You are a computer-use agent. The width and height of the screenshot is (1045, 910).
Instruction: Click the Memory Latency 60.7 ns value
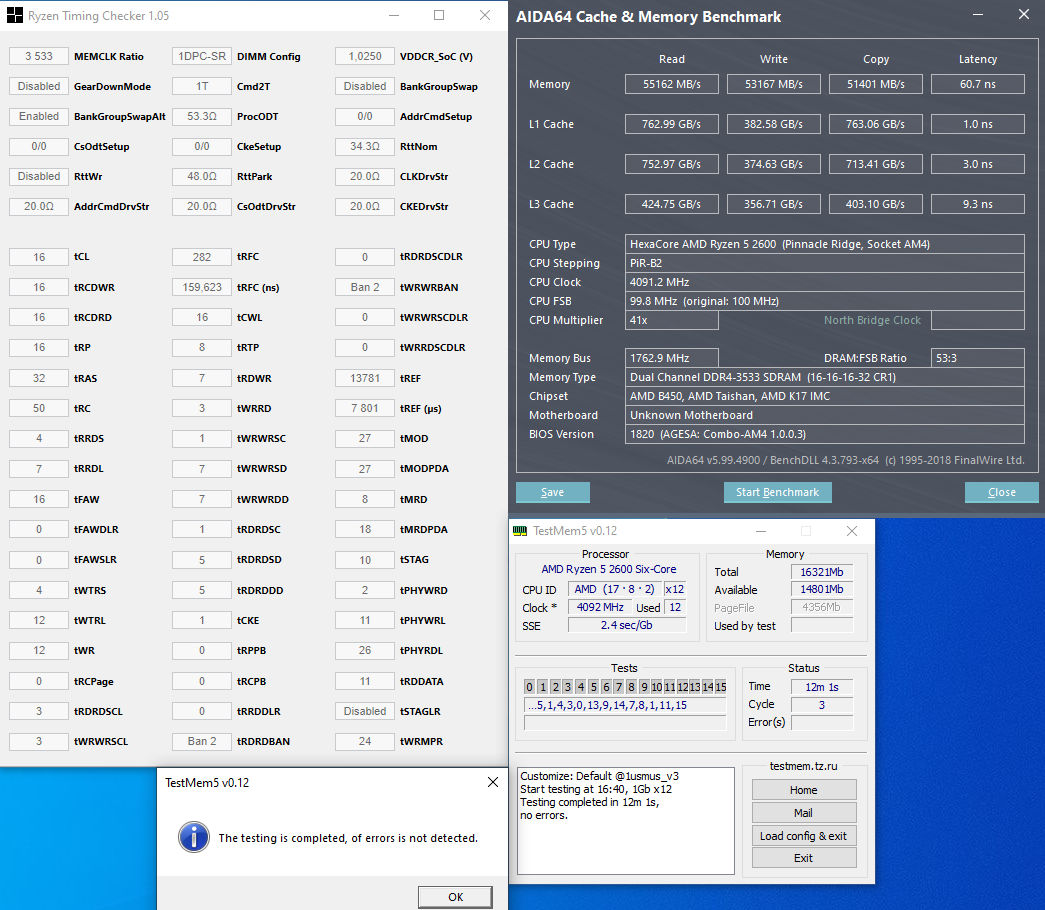[978, 84]
